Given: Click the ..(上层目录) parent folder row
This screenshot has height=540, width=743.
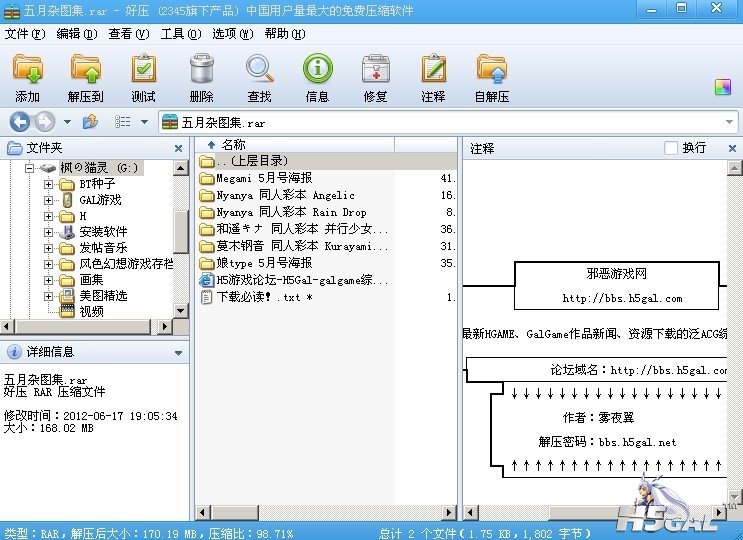Looking at the screenshot, I should click(x=327, y=162).
